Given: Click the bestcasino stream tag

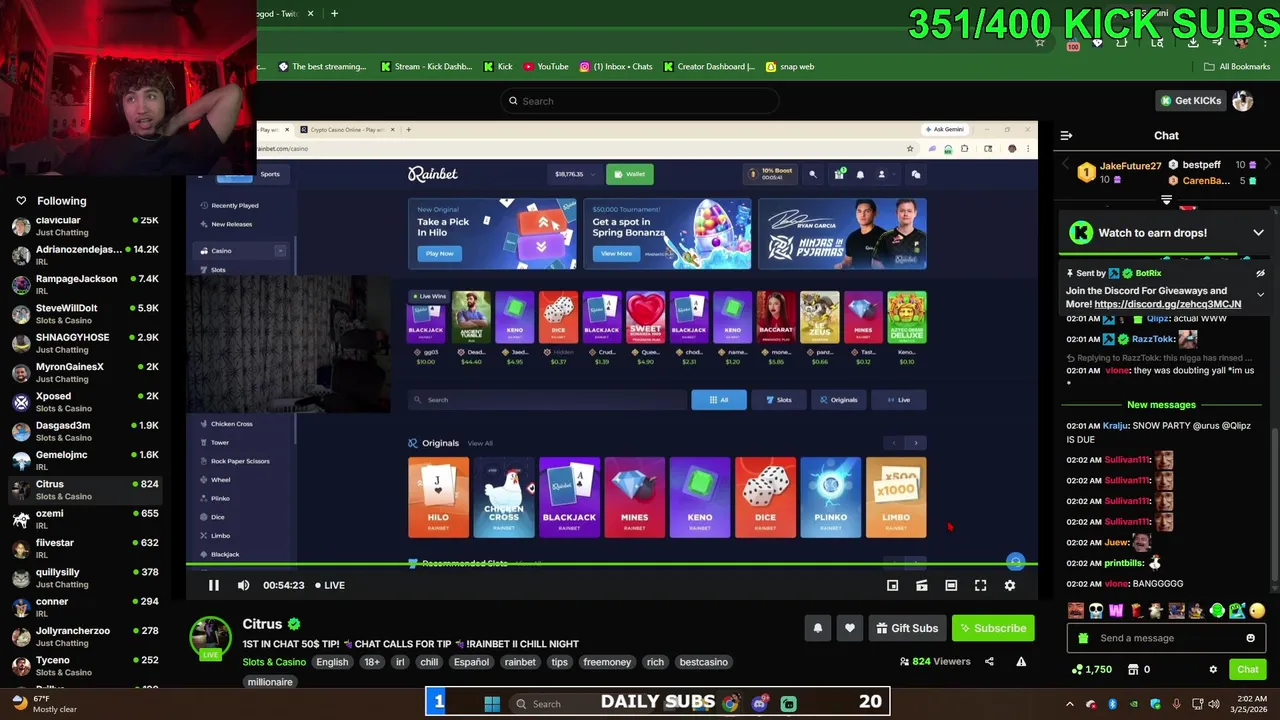Looking at the screenshot, I should [704, 662].
